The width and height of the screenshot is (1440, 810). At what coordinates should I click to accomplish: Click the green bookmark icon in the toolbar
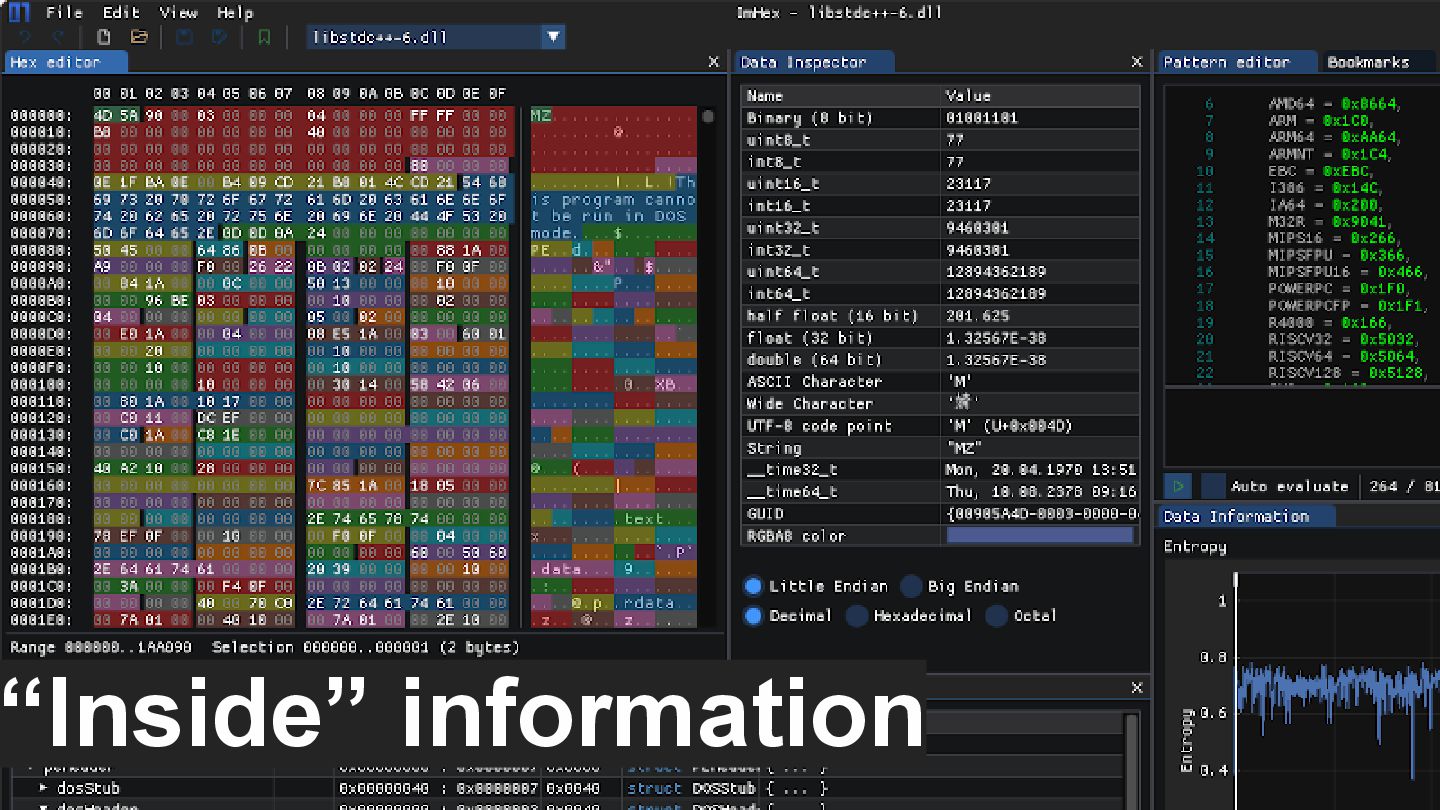pos(264,37)
